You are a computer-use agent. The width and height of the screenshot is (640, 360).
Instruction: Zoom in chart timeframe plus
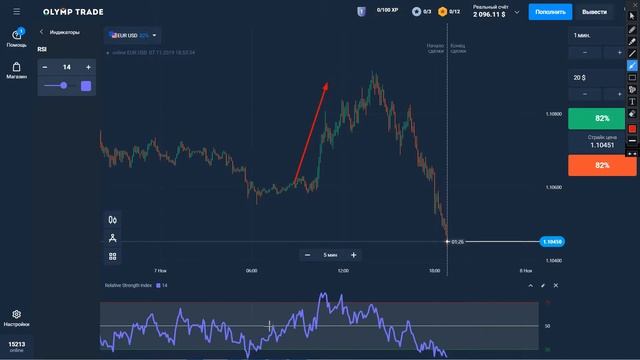pos(353,255)
